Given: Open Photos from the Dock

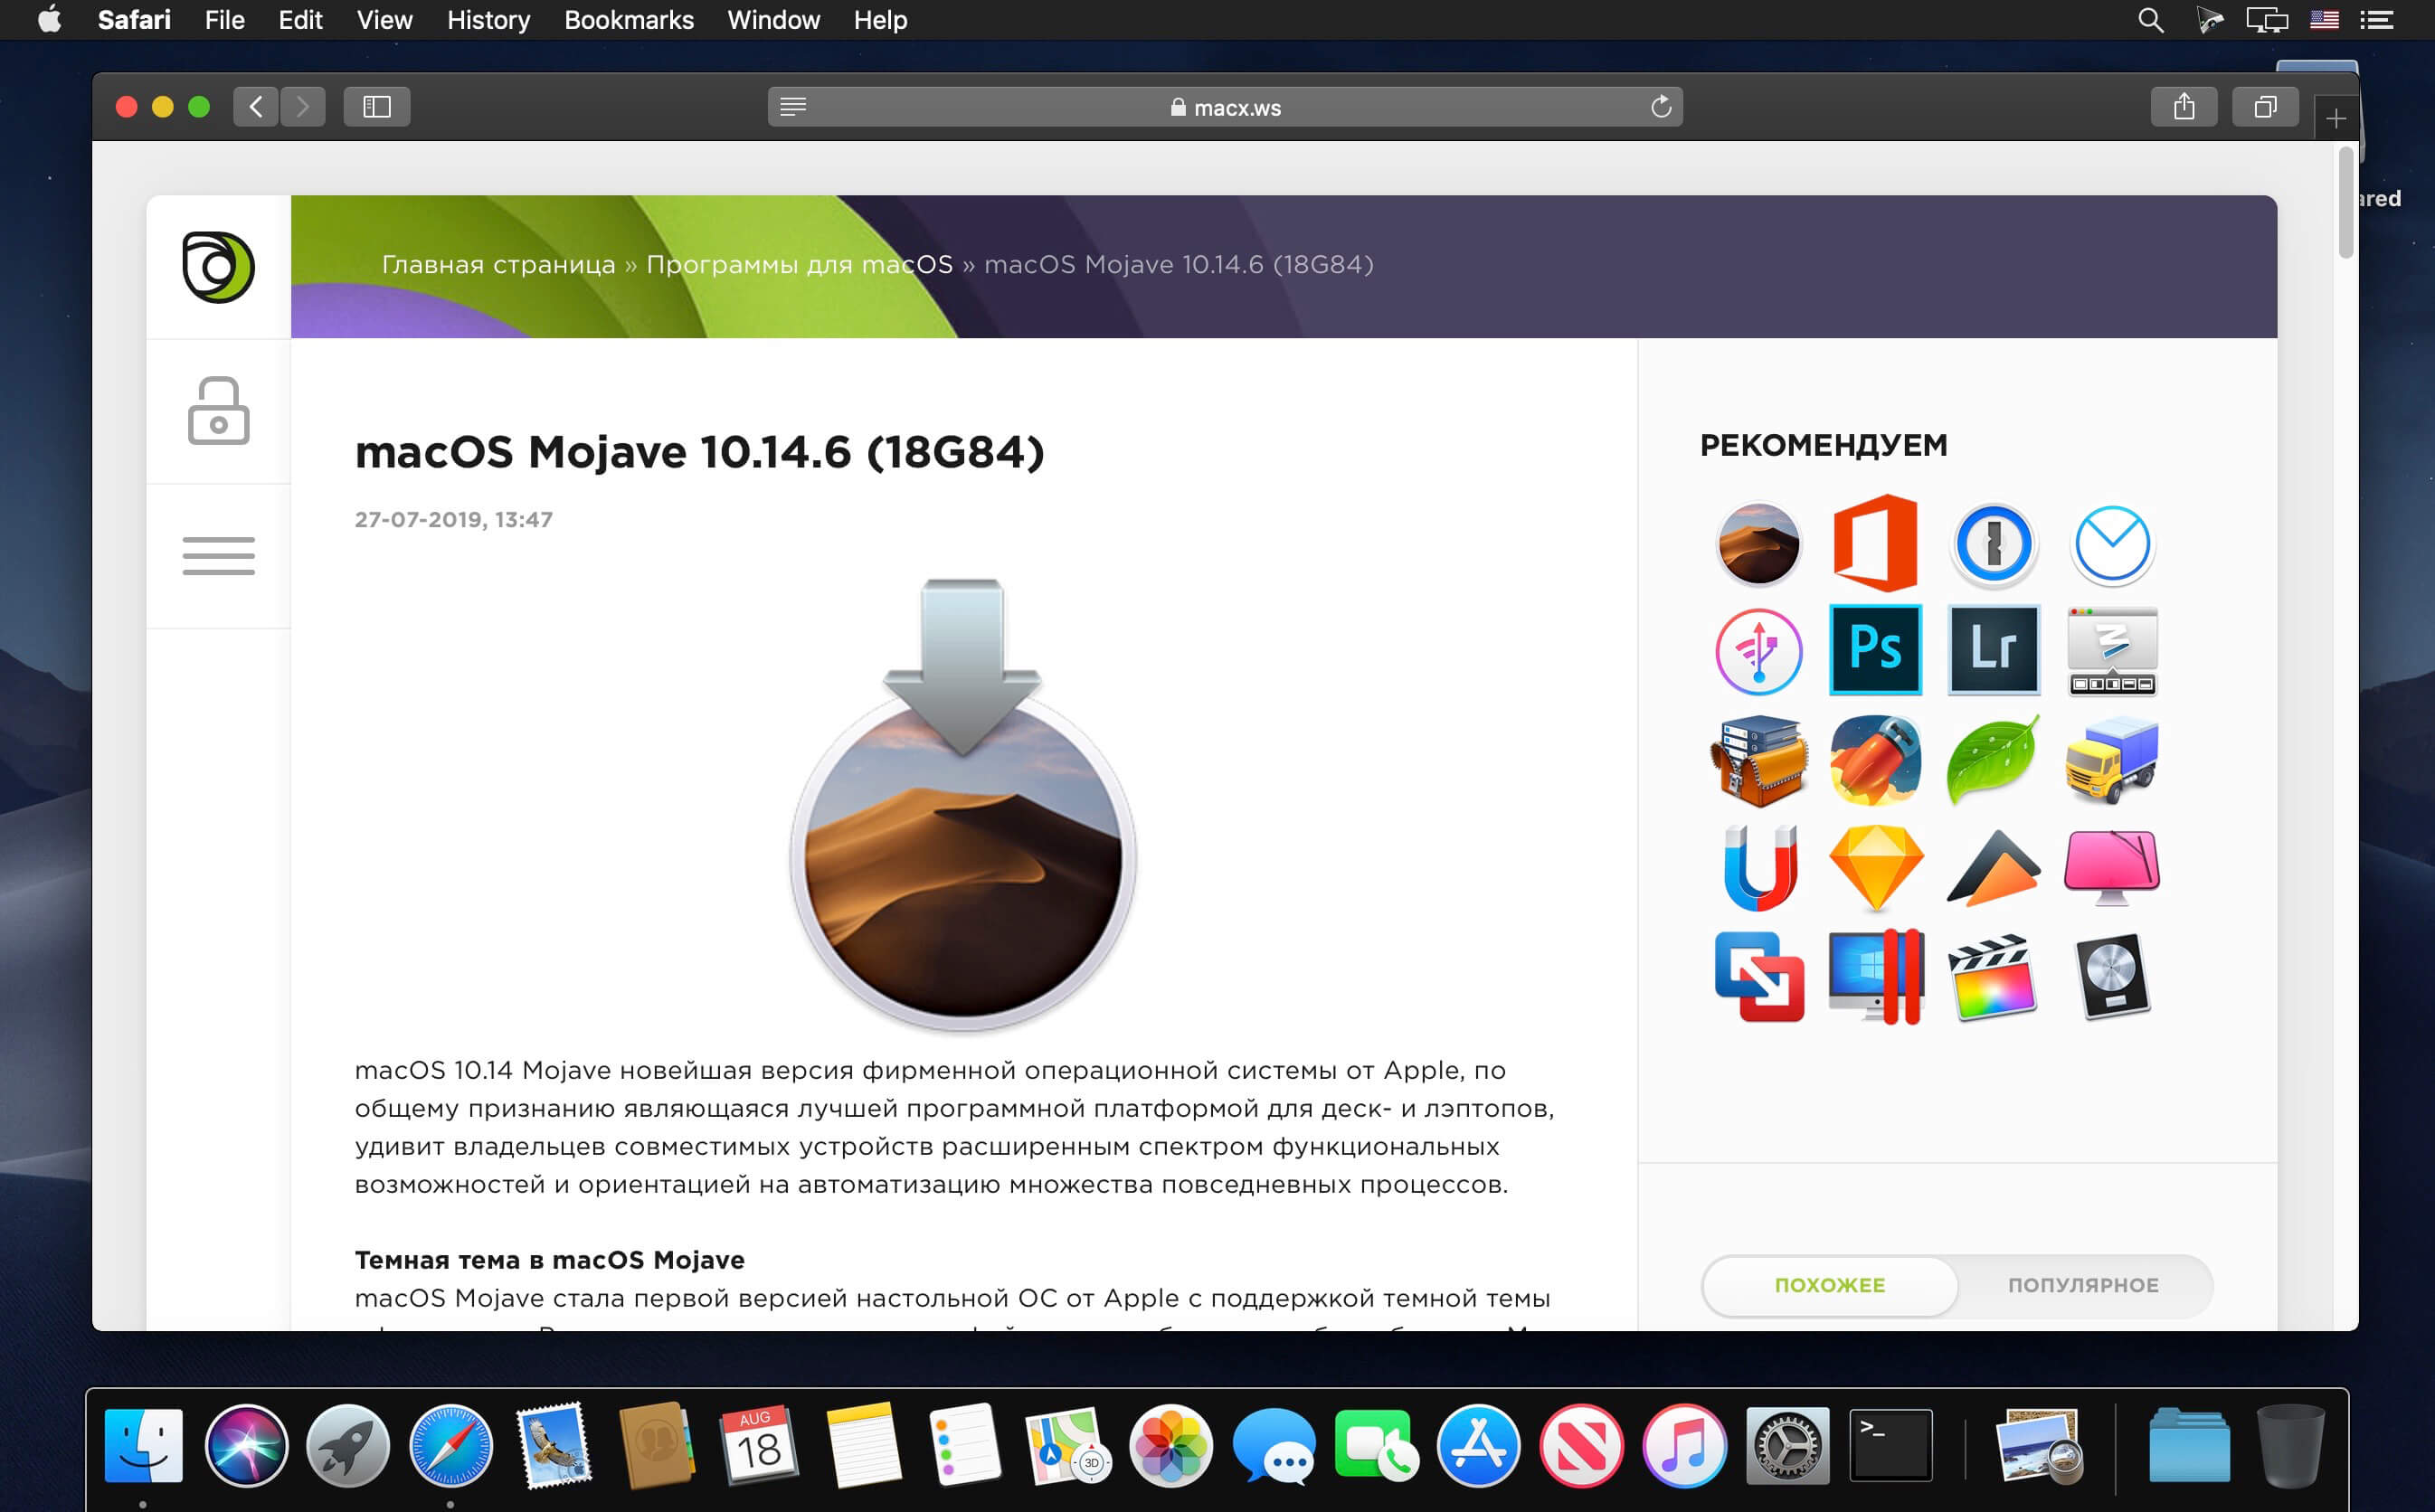Looking at the screenshot, I should coord(1171,1446).
